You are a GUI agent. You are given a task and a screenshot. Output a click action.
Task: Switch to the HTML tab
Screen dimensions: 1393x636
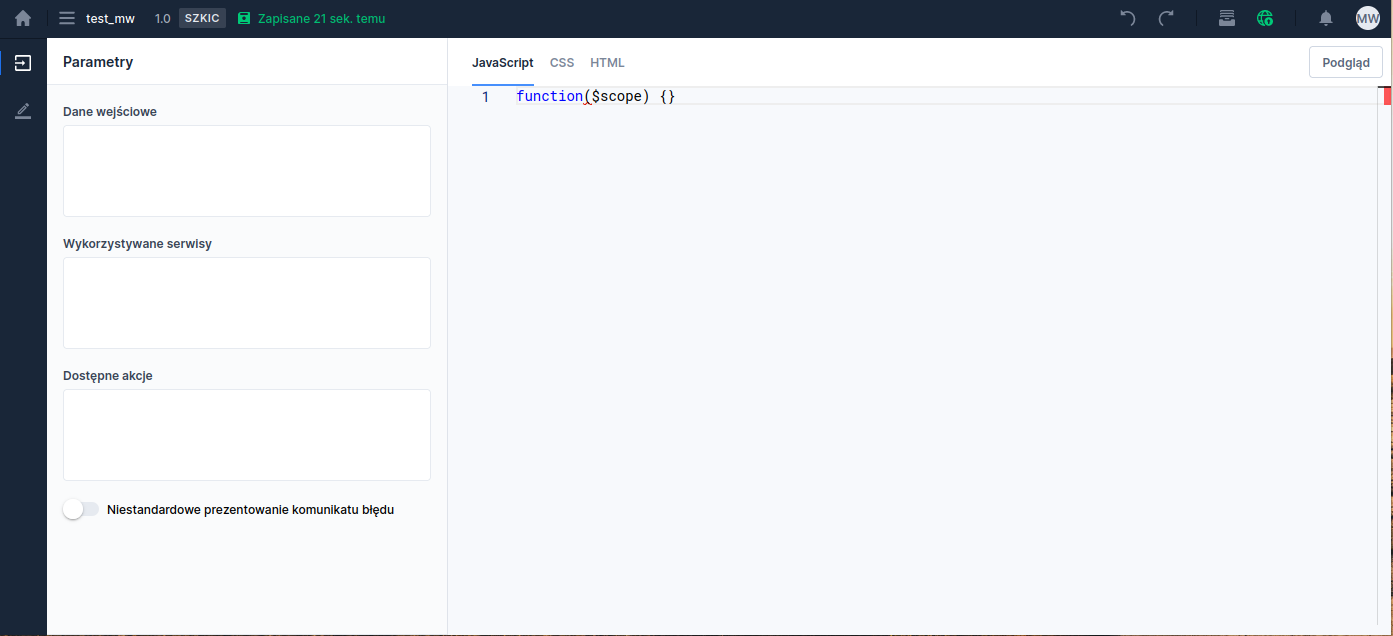tap(607, 63)
